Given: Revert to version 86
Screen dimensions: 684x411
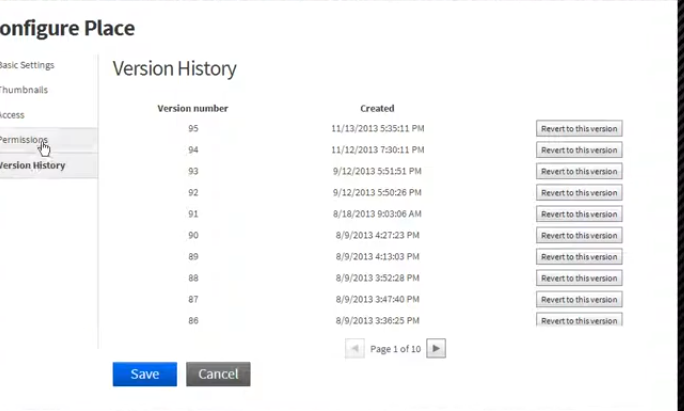Looking at the screenshot, I should 579,319.
